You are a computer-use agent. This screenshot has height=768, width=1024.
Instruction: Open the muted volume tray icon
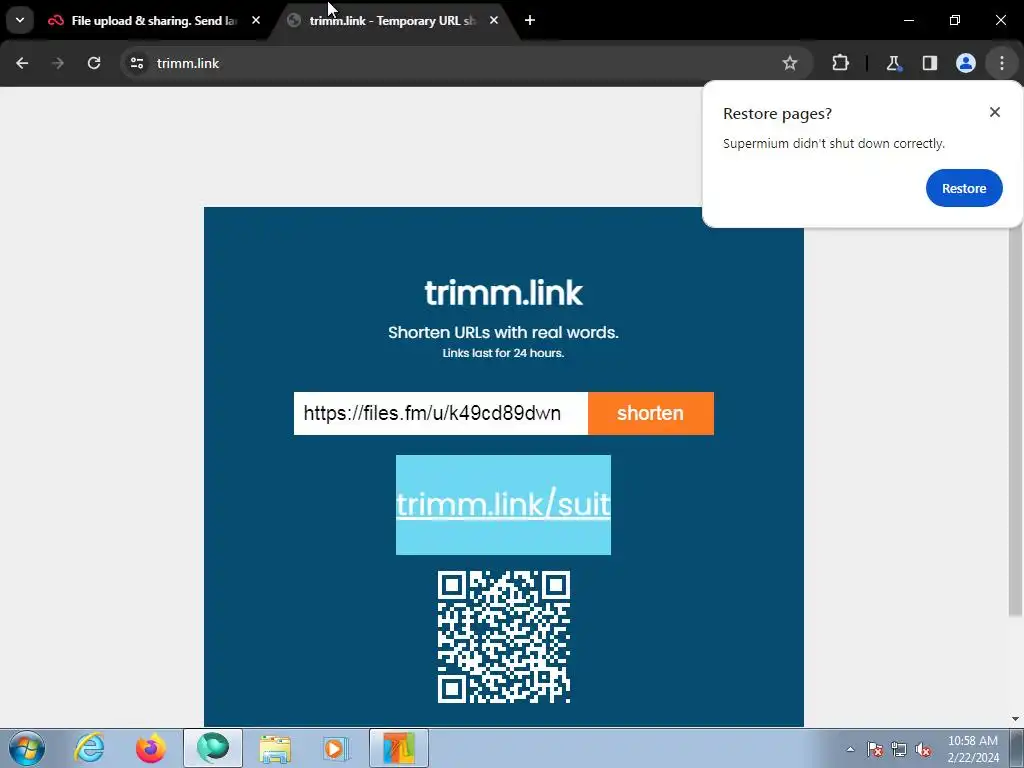coord(923,749)
